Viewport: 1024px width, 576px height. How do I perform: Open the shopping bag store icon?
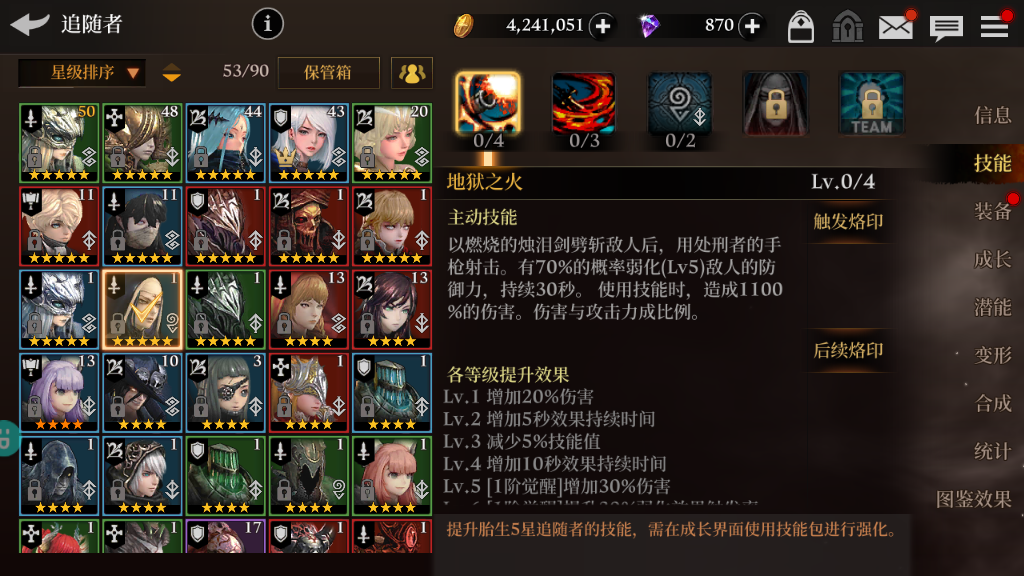[x=801, y=27]
